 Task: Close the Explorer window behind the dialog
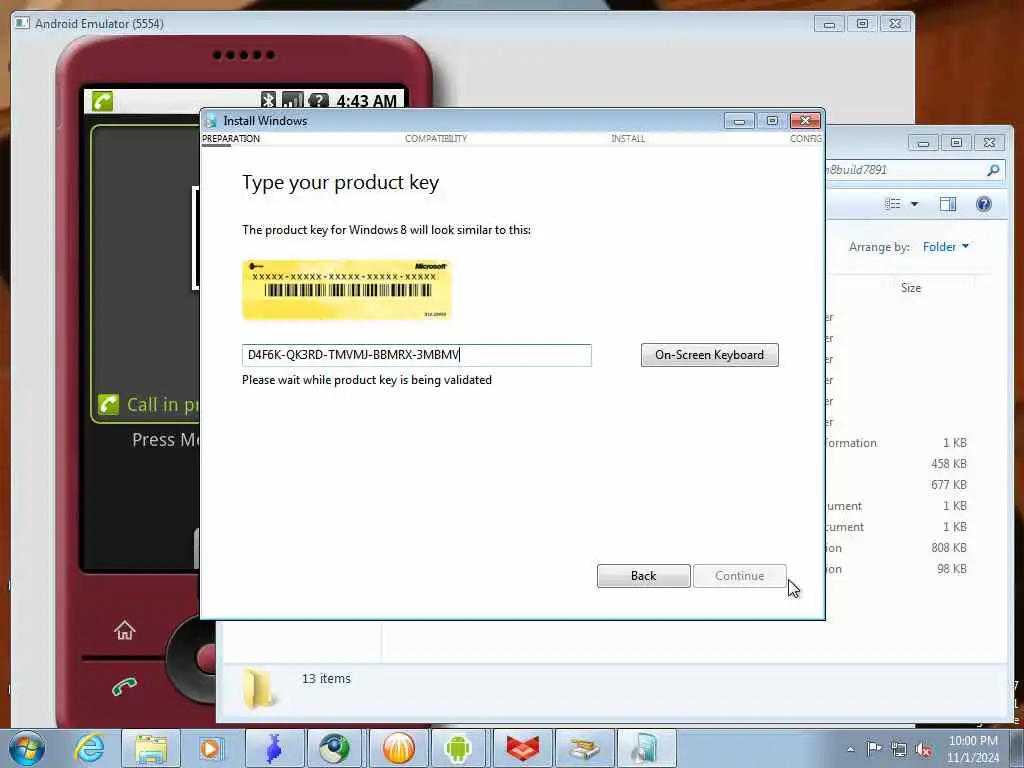[x=989, y=142]
